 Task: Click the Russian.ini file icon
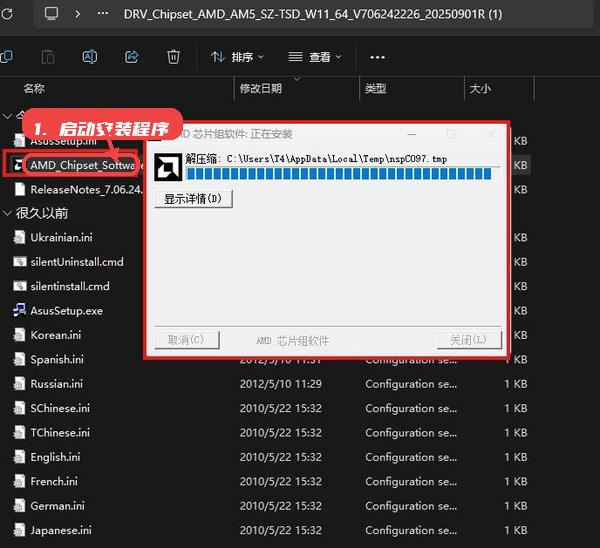tap(20, 384)
